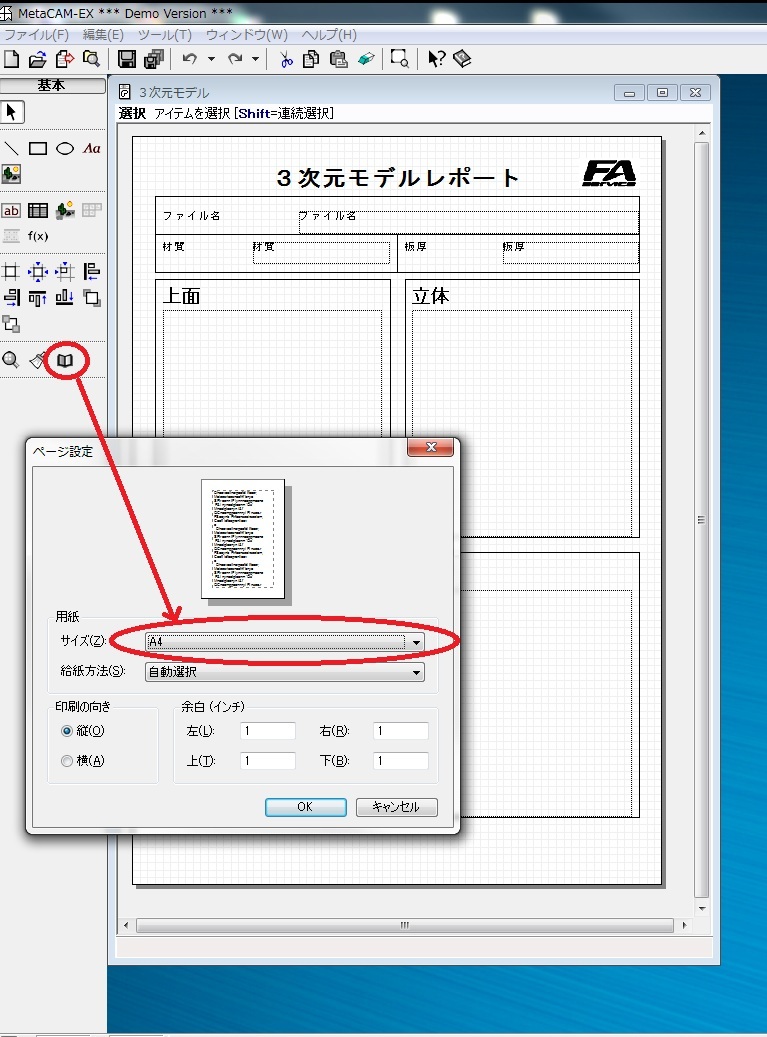Select the Aa text label tool
This screenshot has height=1037, width=767.
click(92, 149)
